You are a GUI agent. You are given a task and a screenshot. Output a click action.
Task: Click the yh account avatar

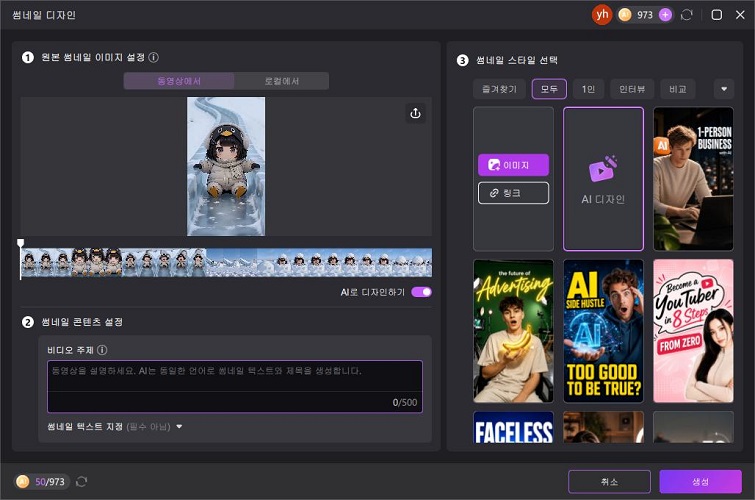[601, 15]
